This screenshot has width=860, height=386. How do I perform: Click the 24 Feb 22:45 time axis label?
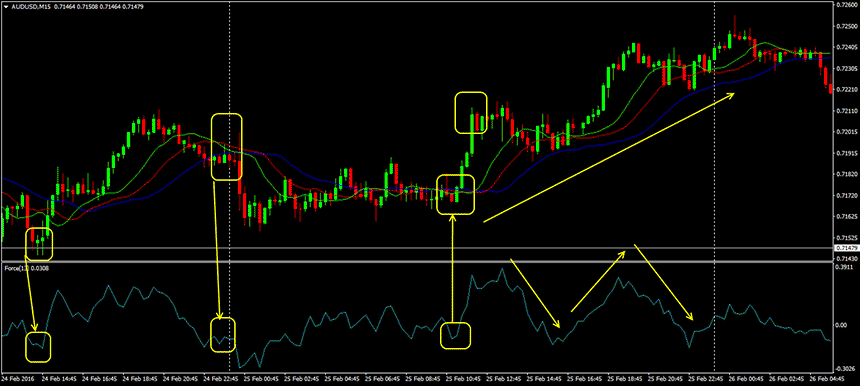[x=221, y=379]
